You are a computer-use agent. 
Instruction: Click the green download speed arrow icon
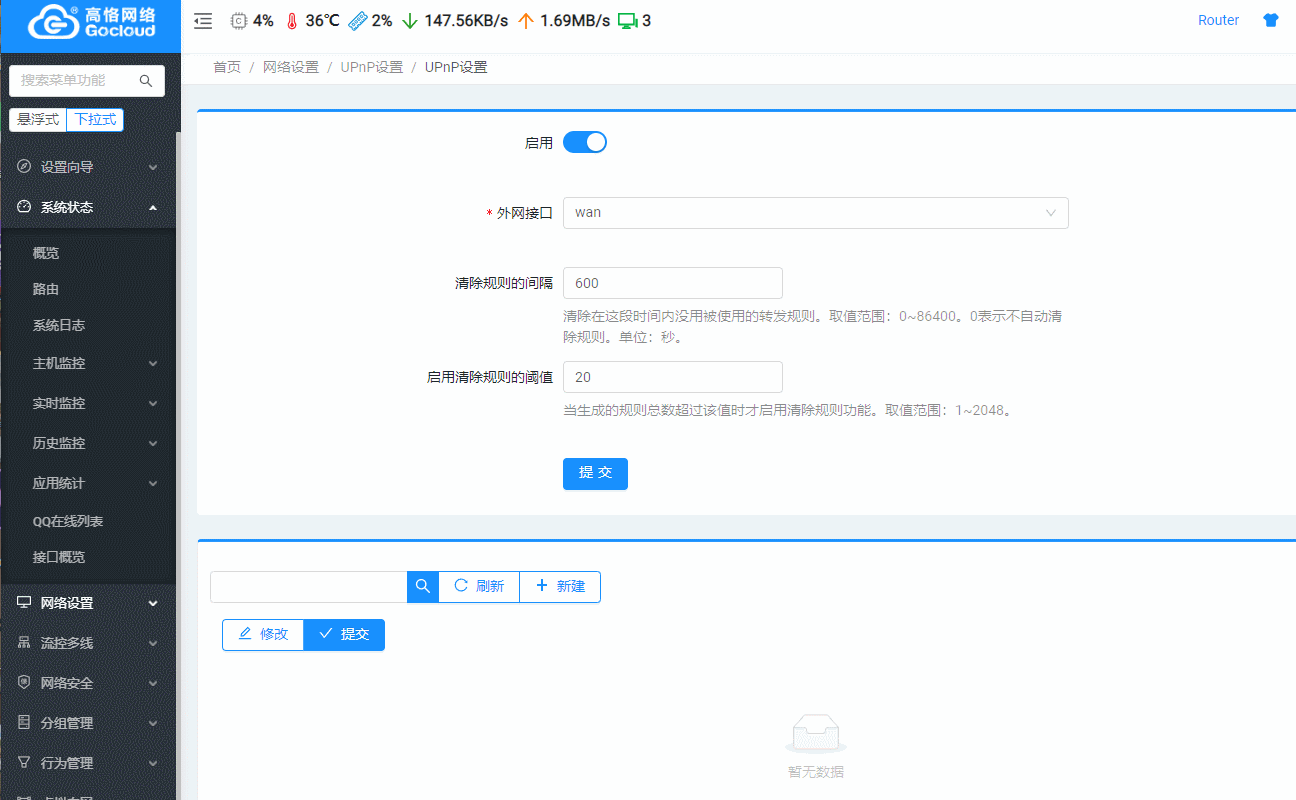(x=409, y=20)
